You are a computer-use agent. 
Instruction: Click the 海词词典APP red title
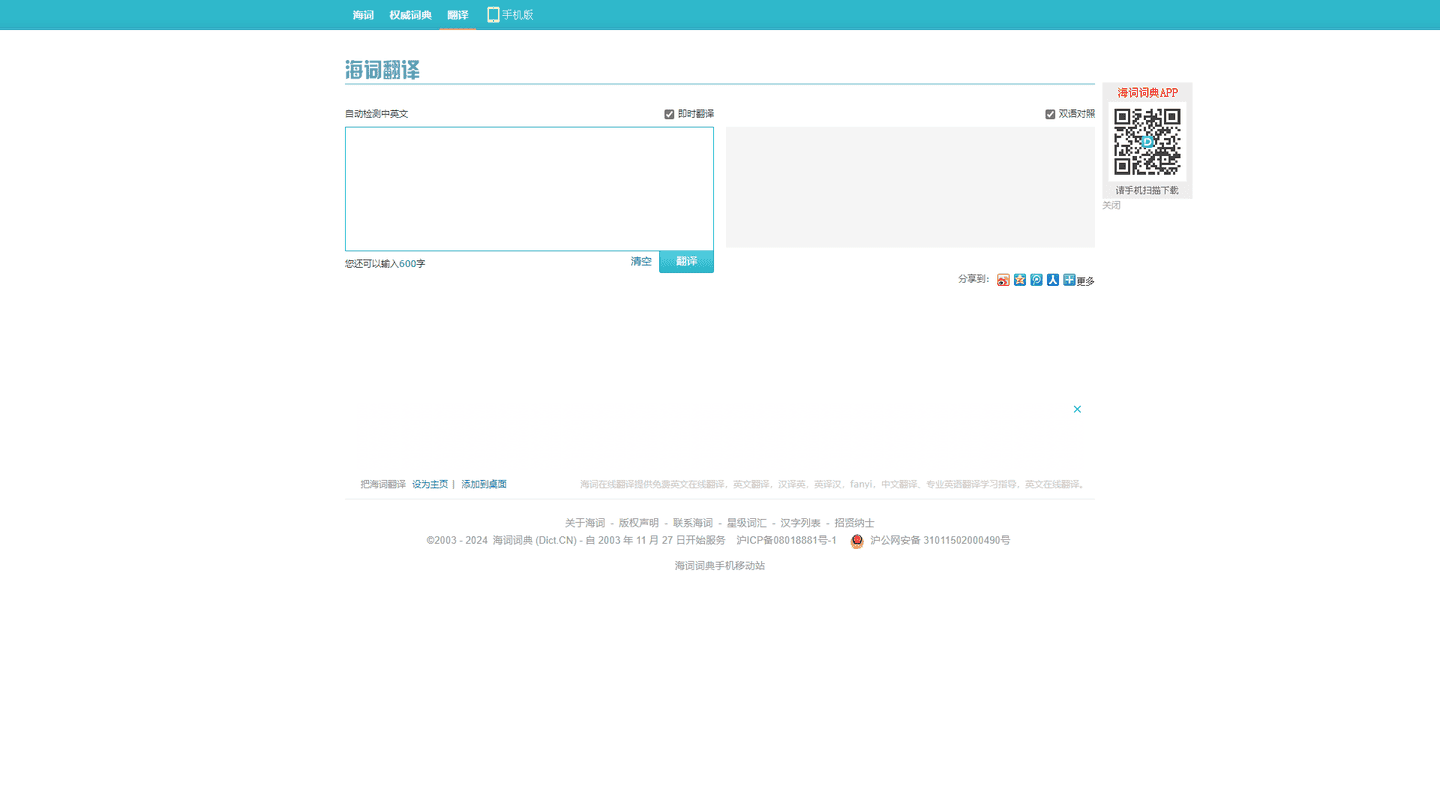1148,93
